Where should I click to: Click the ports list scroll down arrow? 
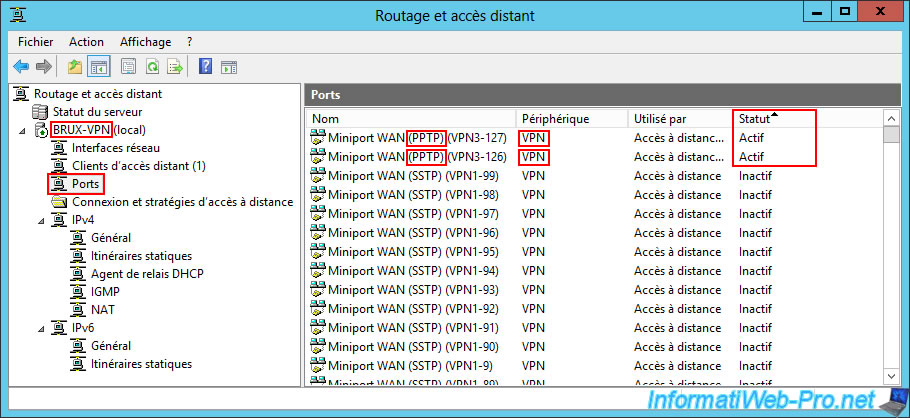[893, 375]
